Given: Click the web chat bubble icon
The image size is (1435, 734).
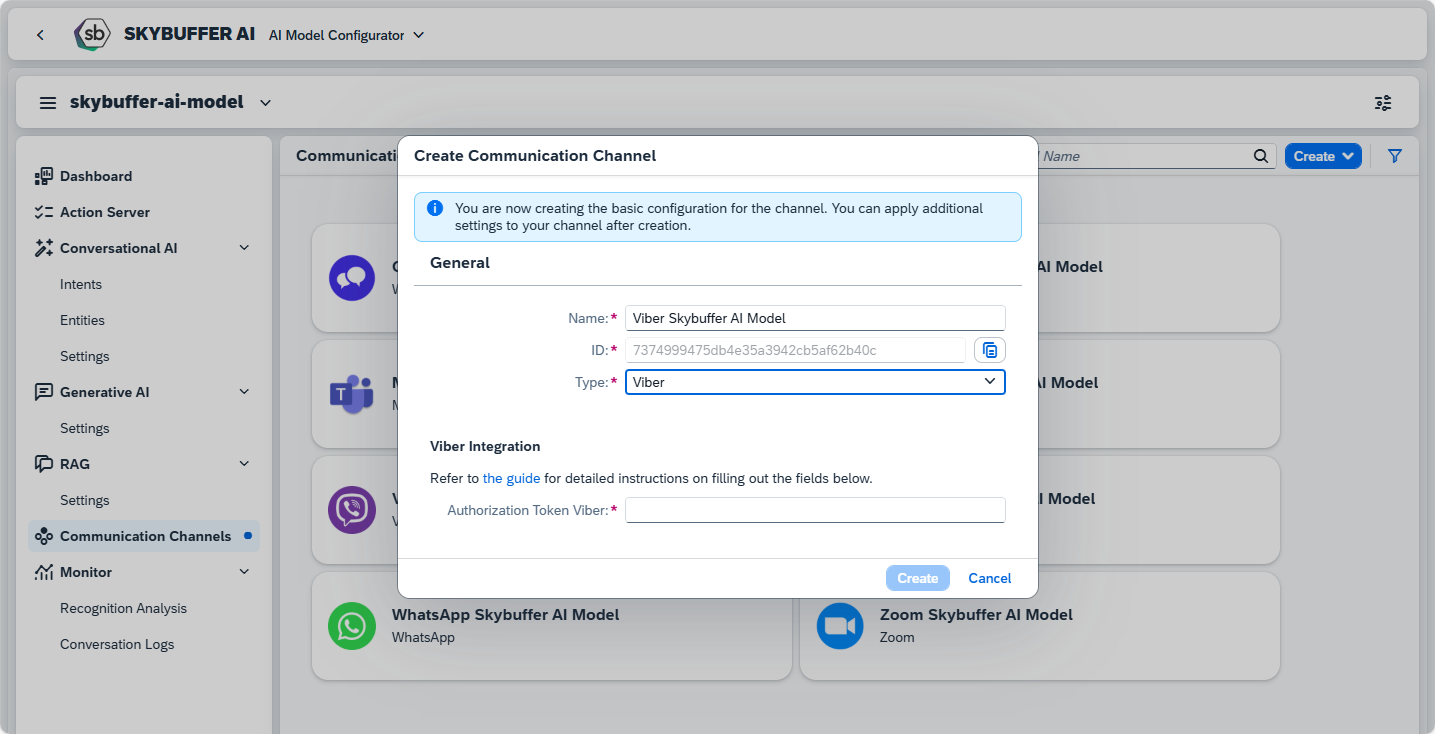Looking at the screenshot, I should 352,278.
